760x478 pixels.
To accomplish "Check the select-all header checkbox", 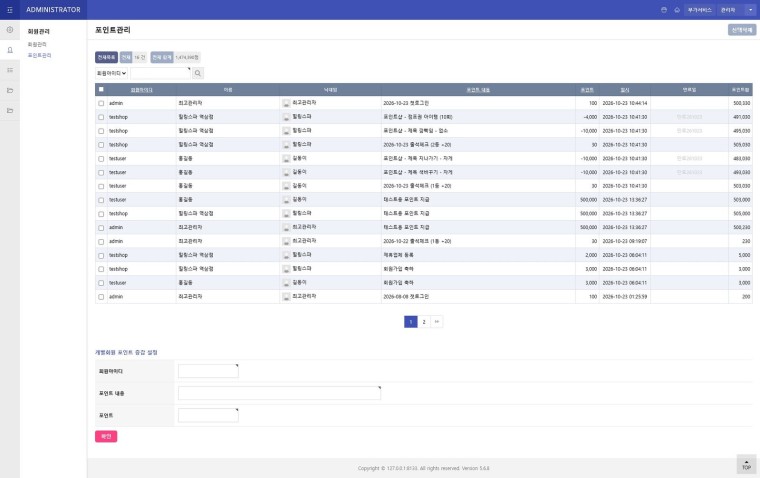I will [x=101, y=89].
